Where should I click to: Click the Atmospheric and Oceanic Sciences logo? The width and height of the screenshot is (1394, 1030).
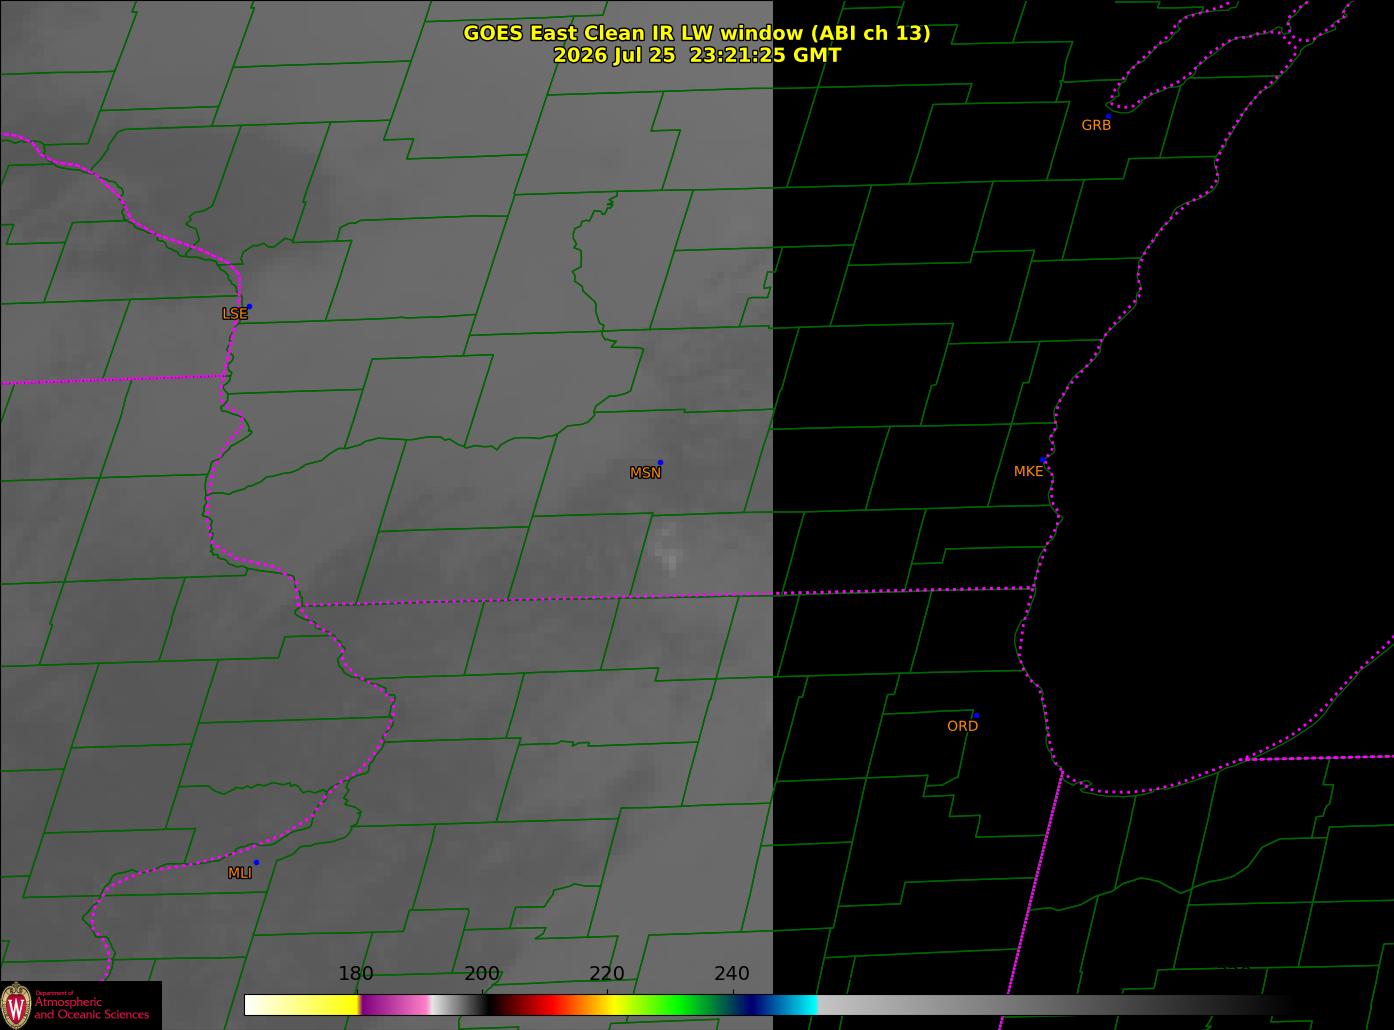coord(80,1005)
